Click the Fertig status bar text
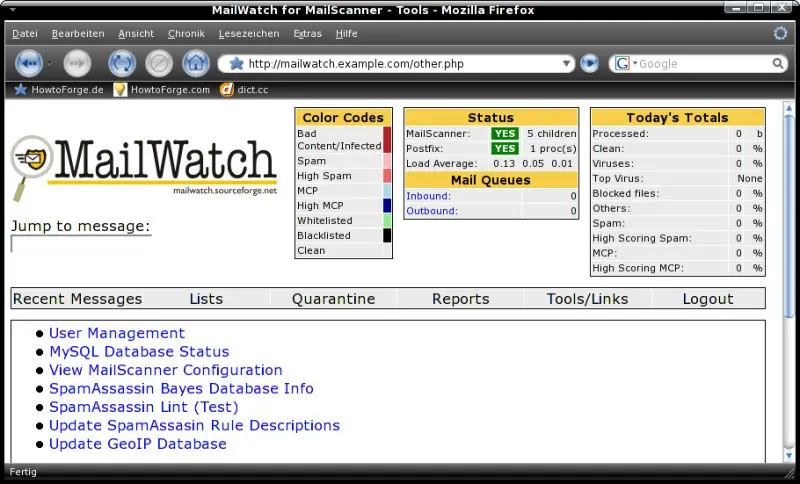The width and height of the screenshot is (800, 484). tap(23, 472)
